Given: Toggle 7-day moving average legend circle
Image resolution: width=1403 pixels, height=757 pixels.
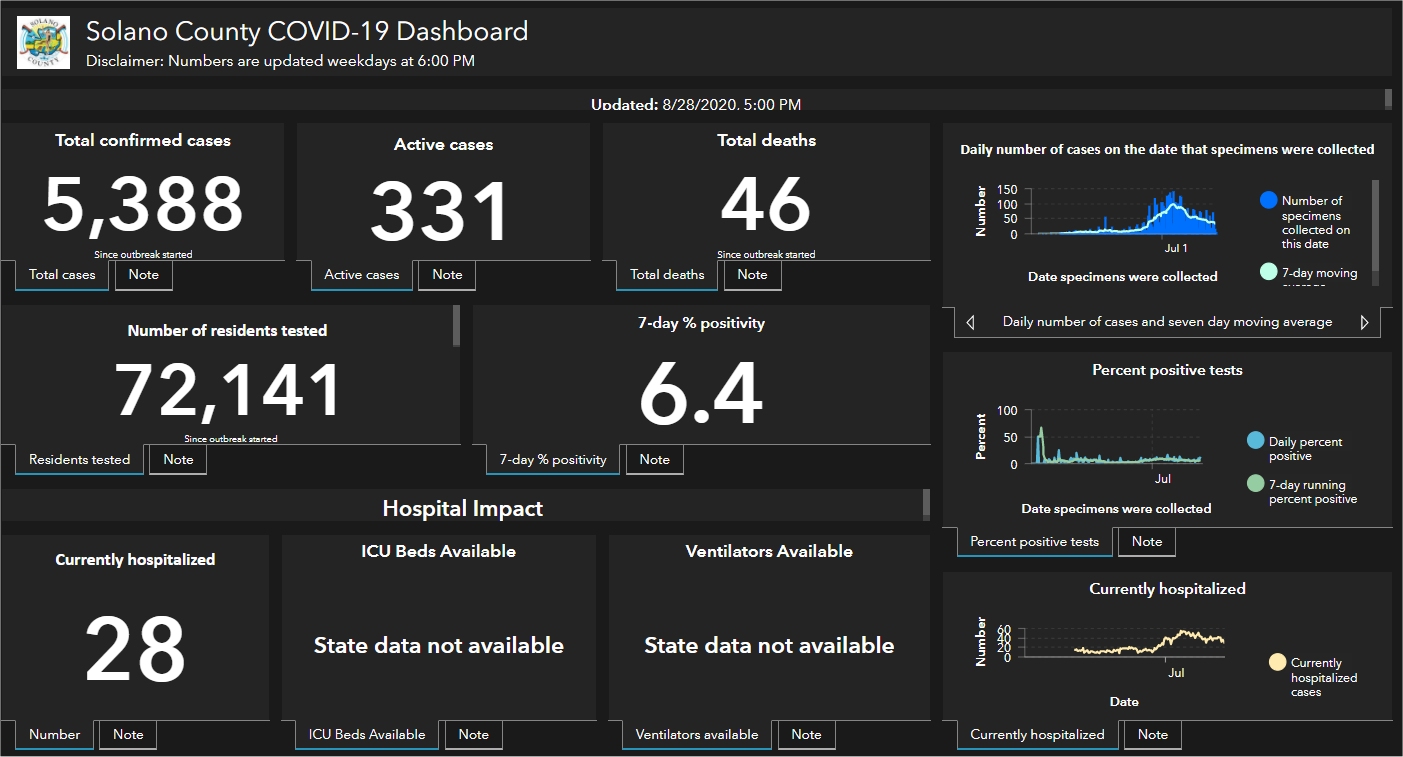Looking at the screenshot, I should 1269,272.
